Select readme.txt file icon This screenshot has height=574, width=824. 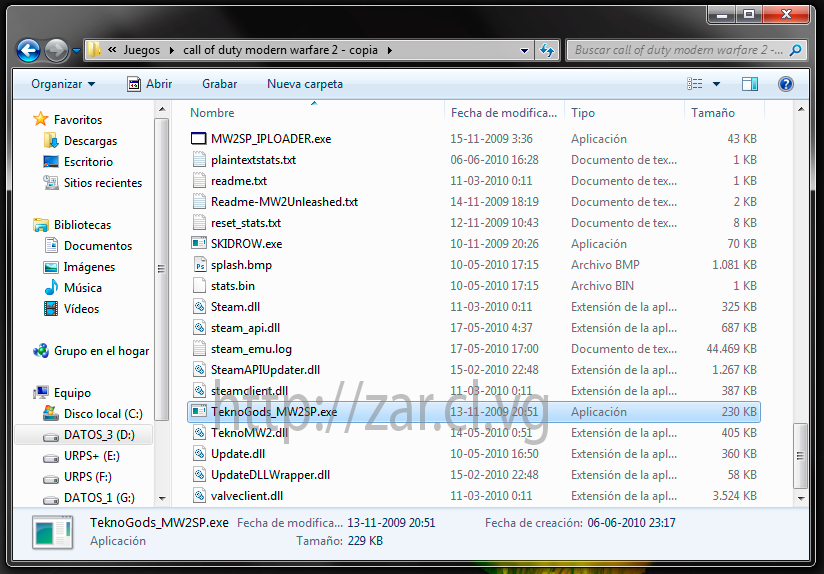coord(199,181)
